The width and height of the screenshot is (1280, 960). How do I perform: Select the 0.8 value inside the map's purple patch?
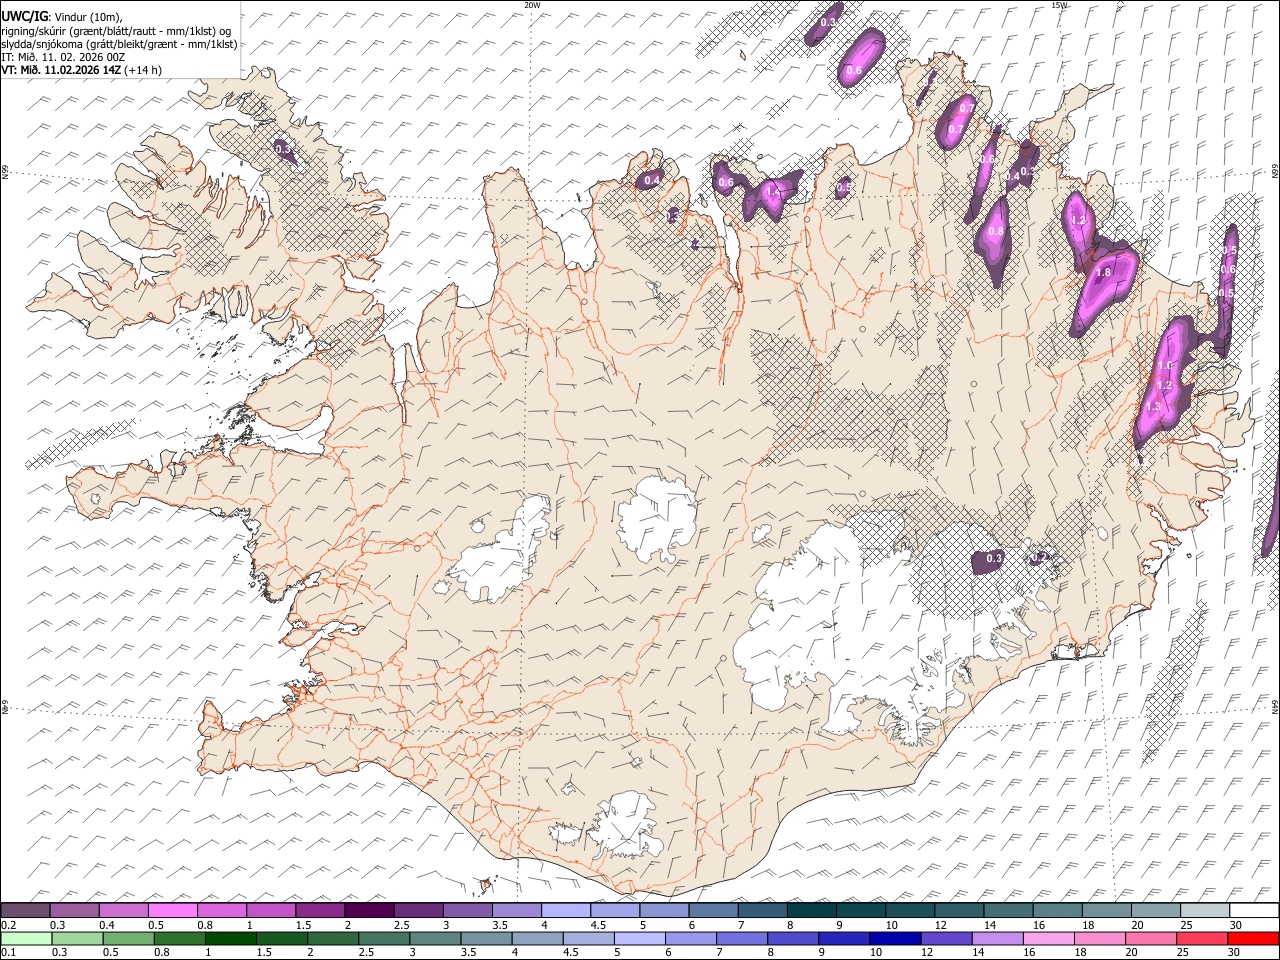(995, 231)
